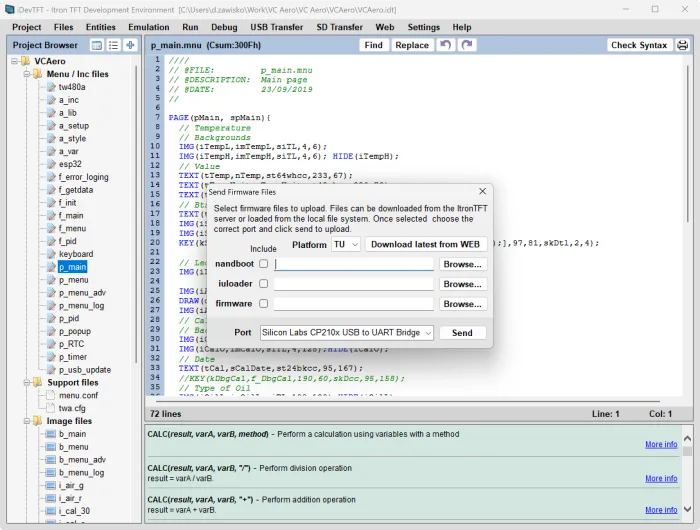The height and width of the screenshot is (530, 700).
Task: Open the Files menu
Action: coord(63,27)
